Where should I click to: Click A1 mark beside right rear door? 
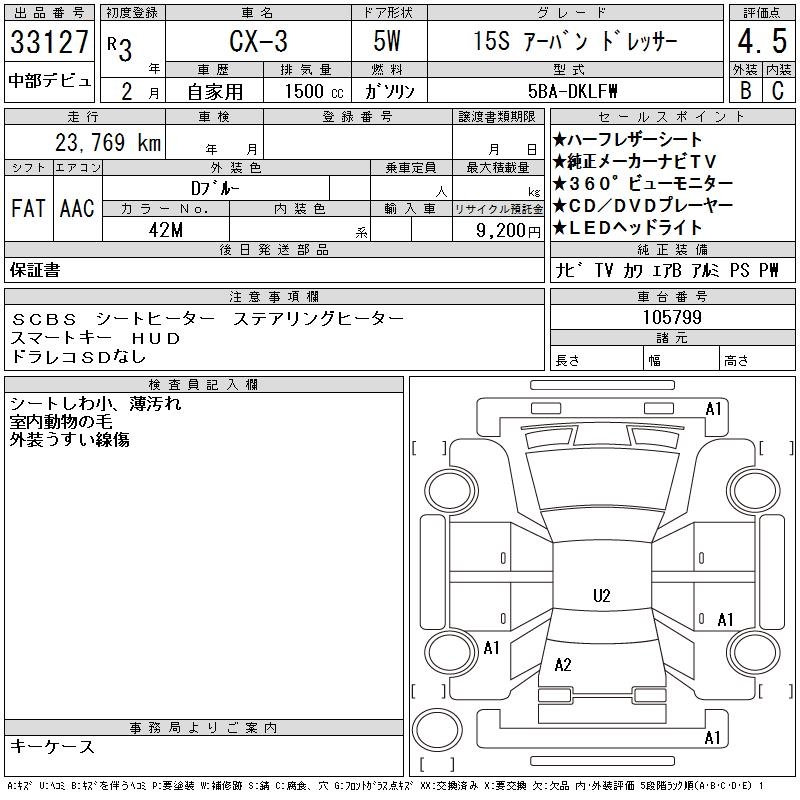(725, 620)
